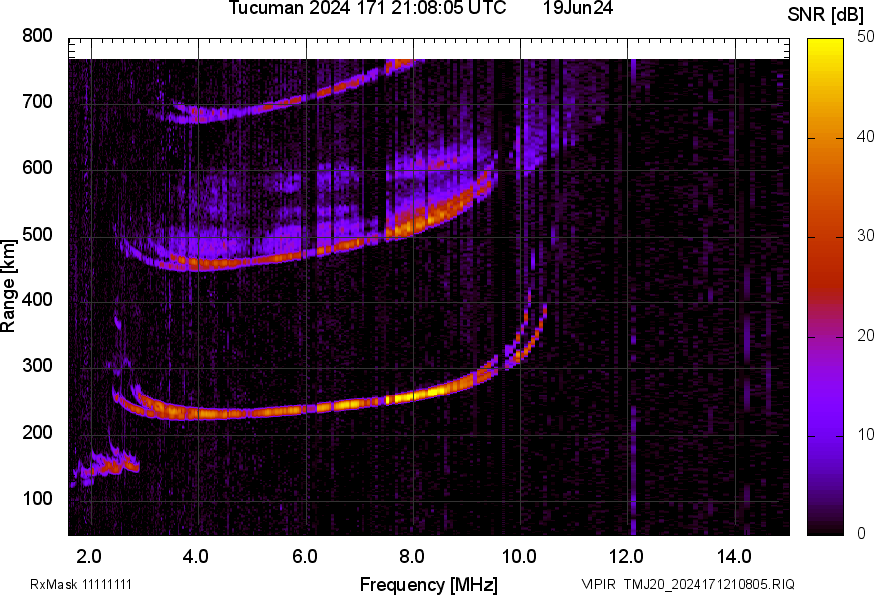Viewport: 874px width, 595px height.
Task: Click the frequency tick label '6.0'
Action: pyautogui.click(x=304, y=557)
